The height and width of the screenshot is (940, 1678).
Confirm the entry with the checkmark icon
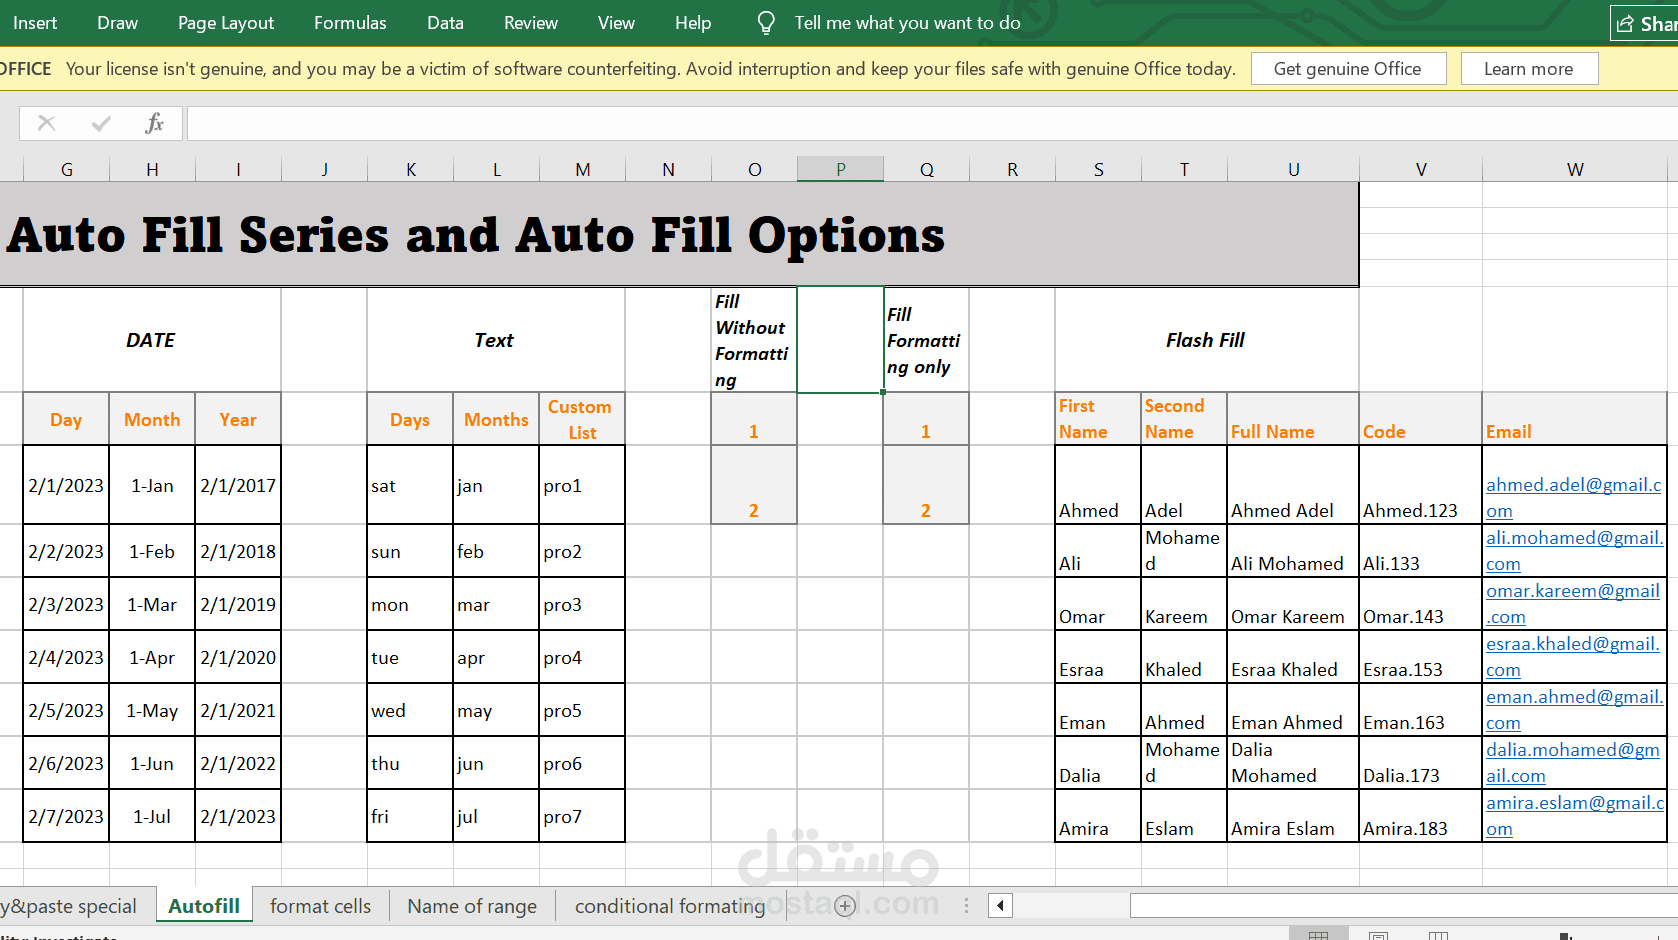tap(101, 123)
